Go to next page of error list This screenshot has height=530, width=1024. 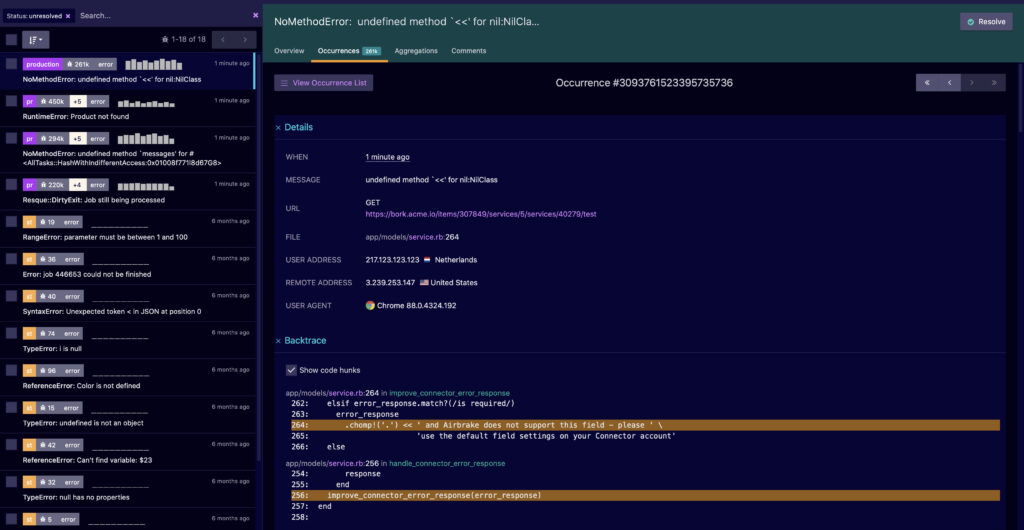click(245, 40)
